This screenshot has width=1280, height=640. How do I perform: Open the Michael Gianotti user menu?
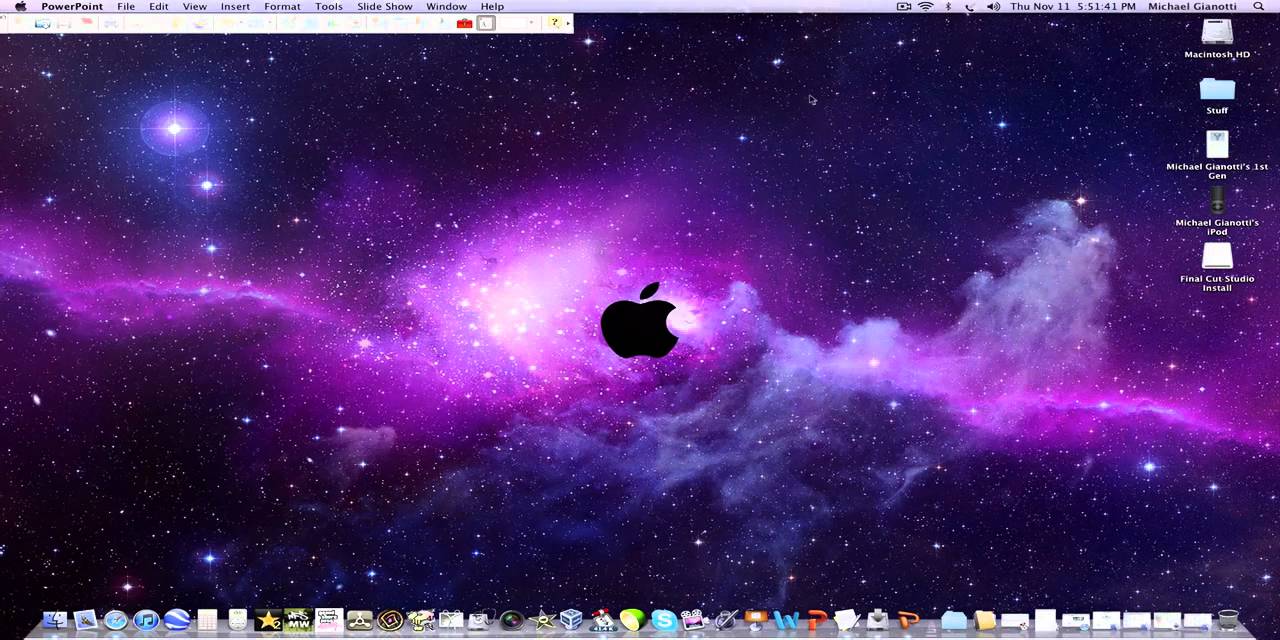(x=1192, y=7)
